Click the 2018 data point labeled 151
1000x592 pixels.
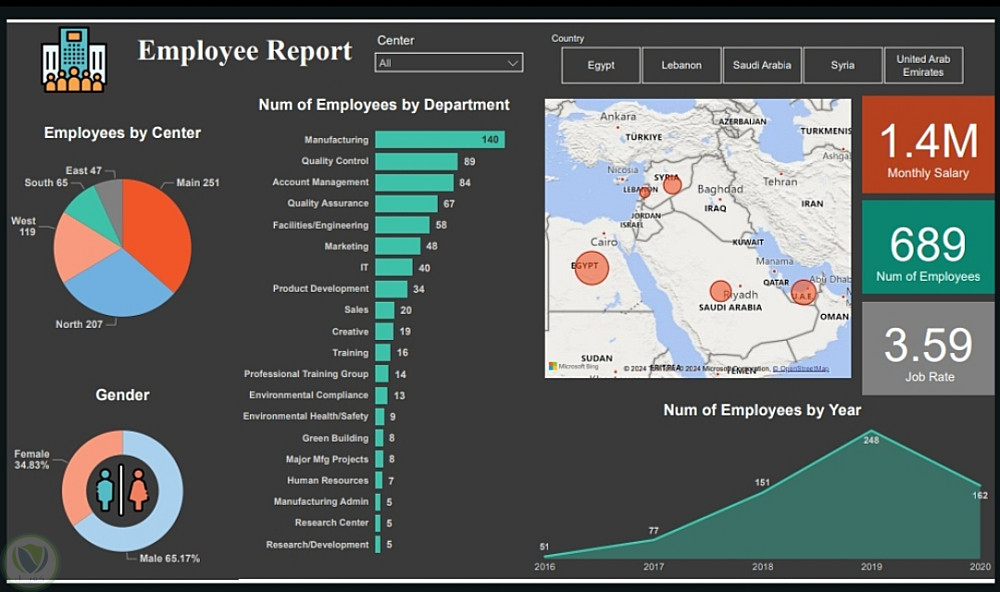click(x=762, y=491)
